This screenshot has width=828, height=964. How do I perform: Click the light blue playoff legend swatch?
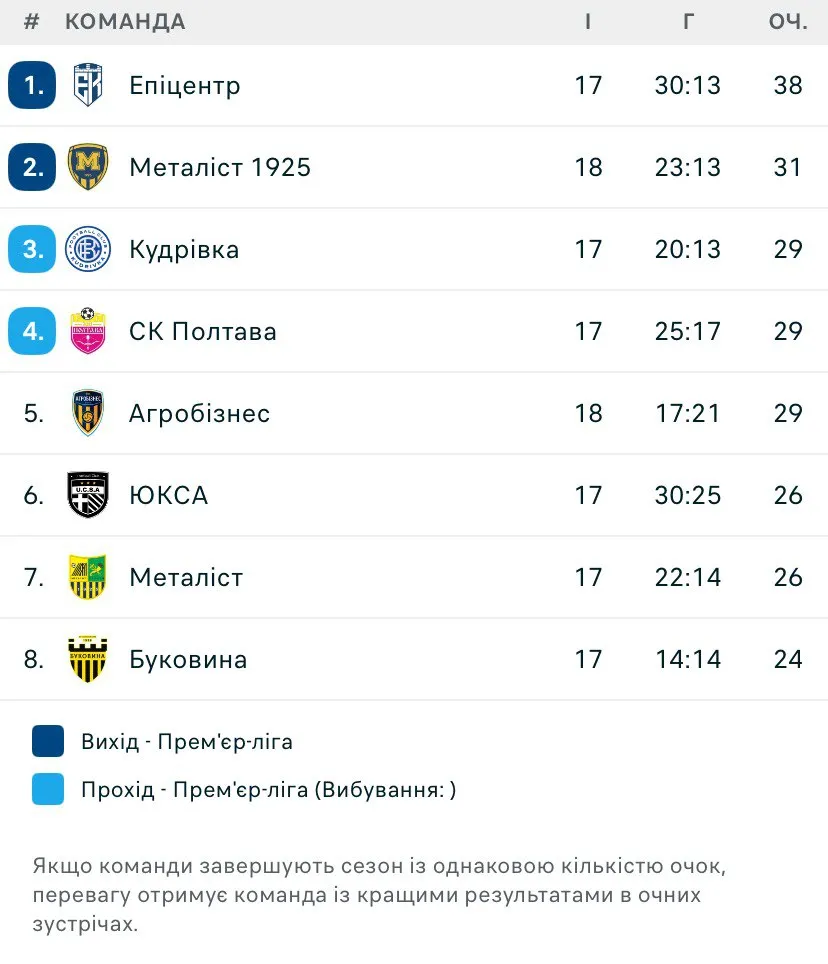[48, 789]
